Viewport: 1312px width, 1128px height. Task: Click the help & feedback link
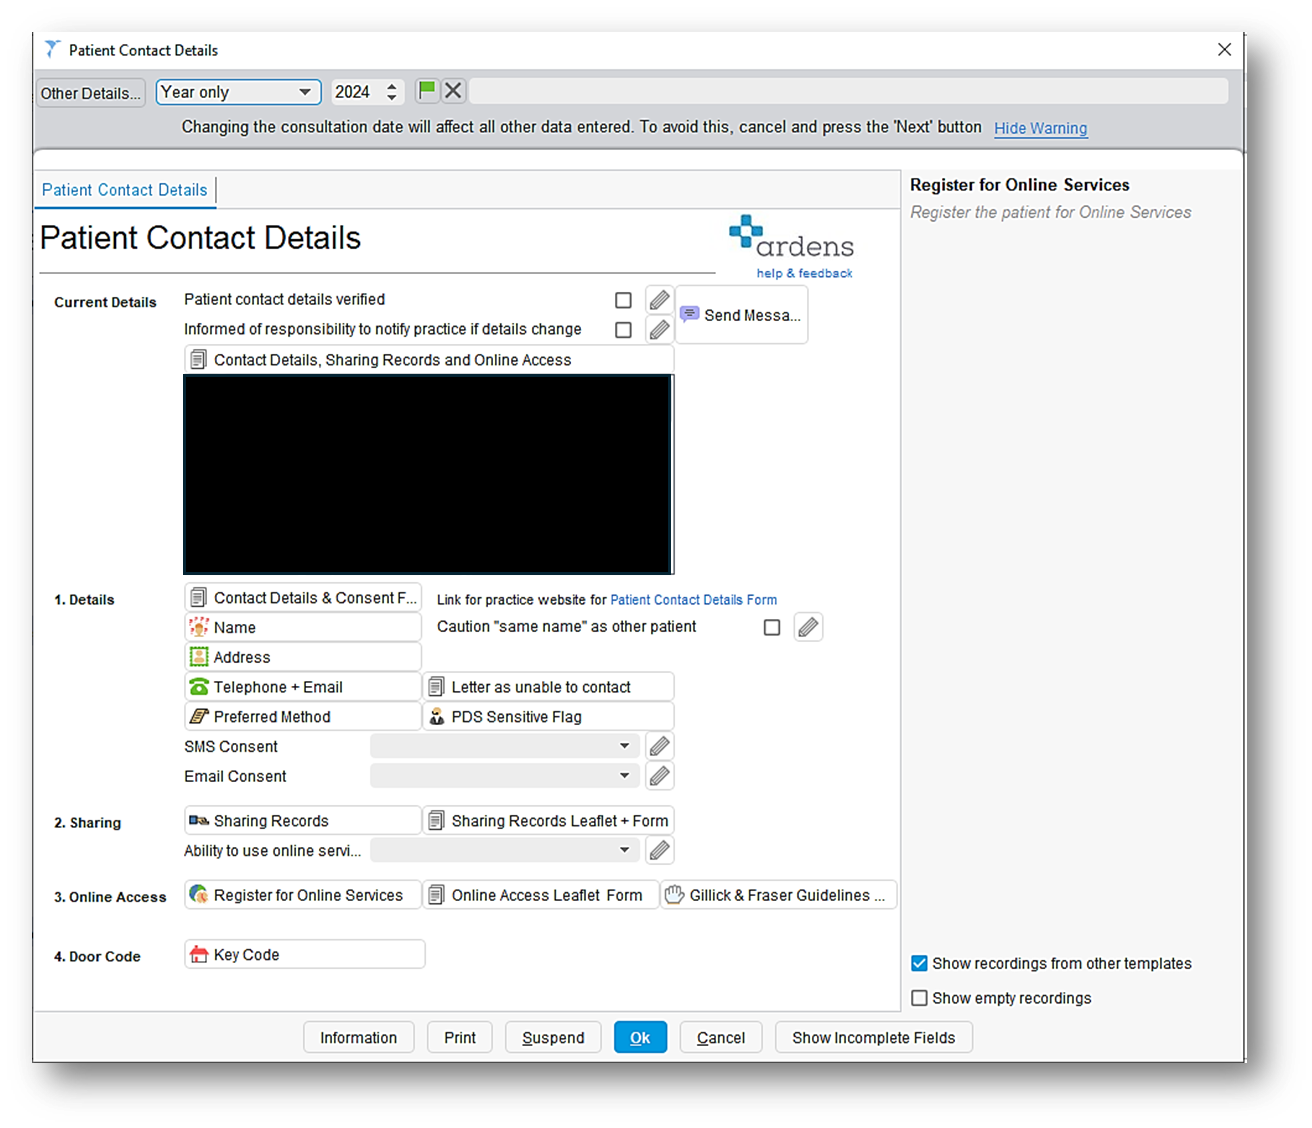805,273
